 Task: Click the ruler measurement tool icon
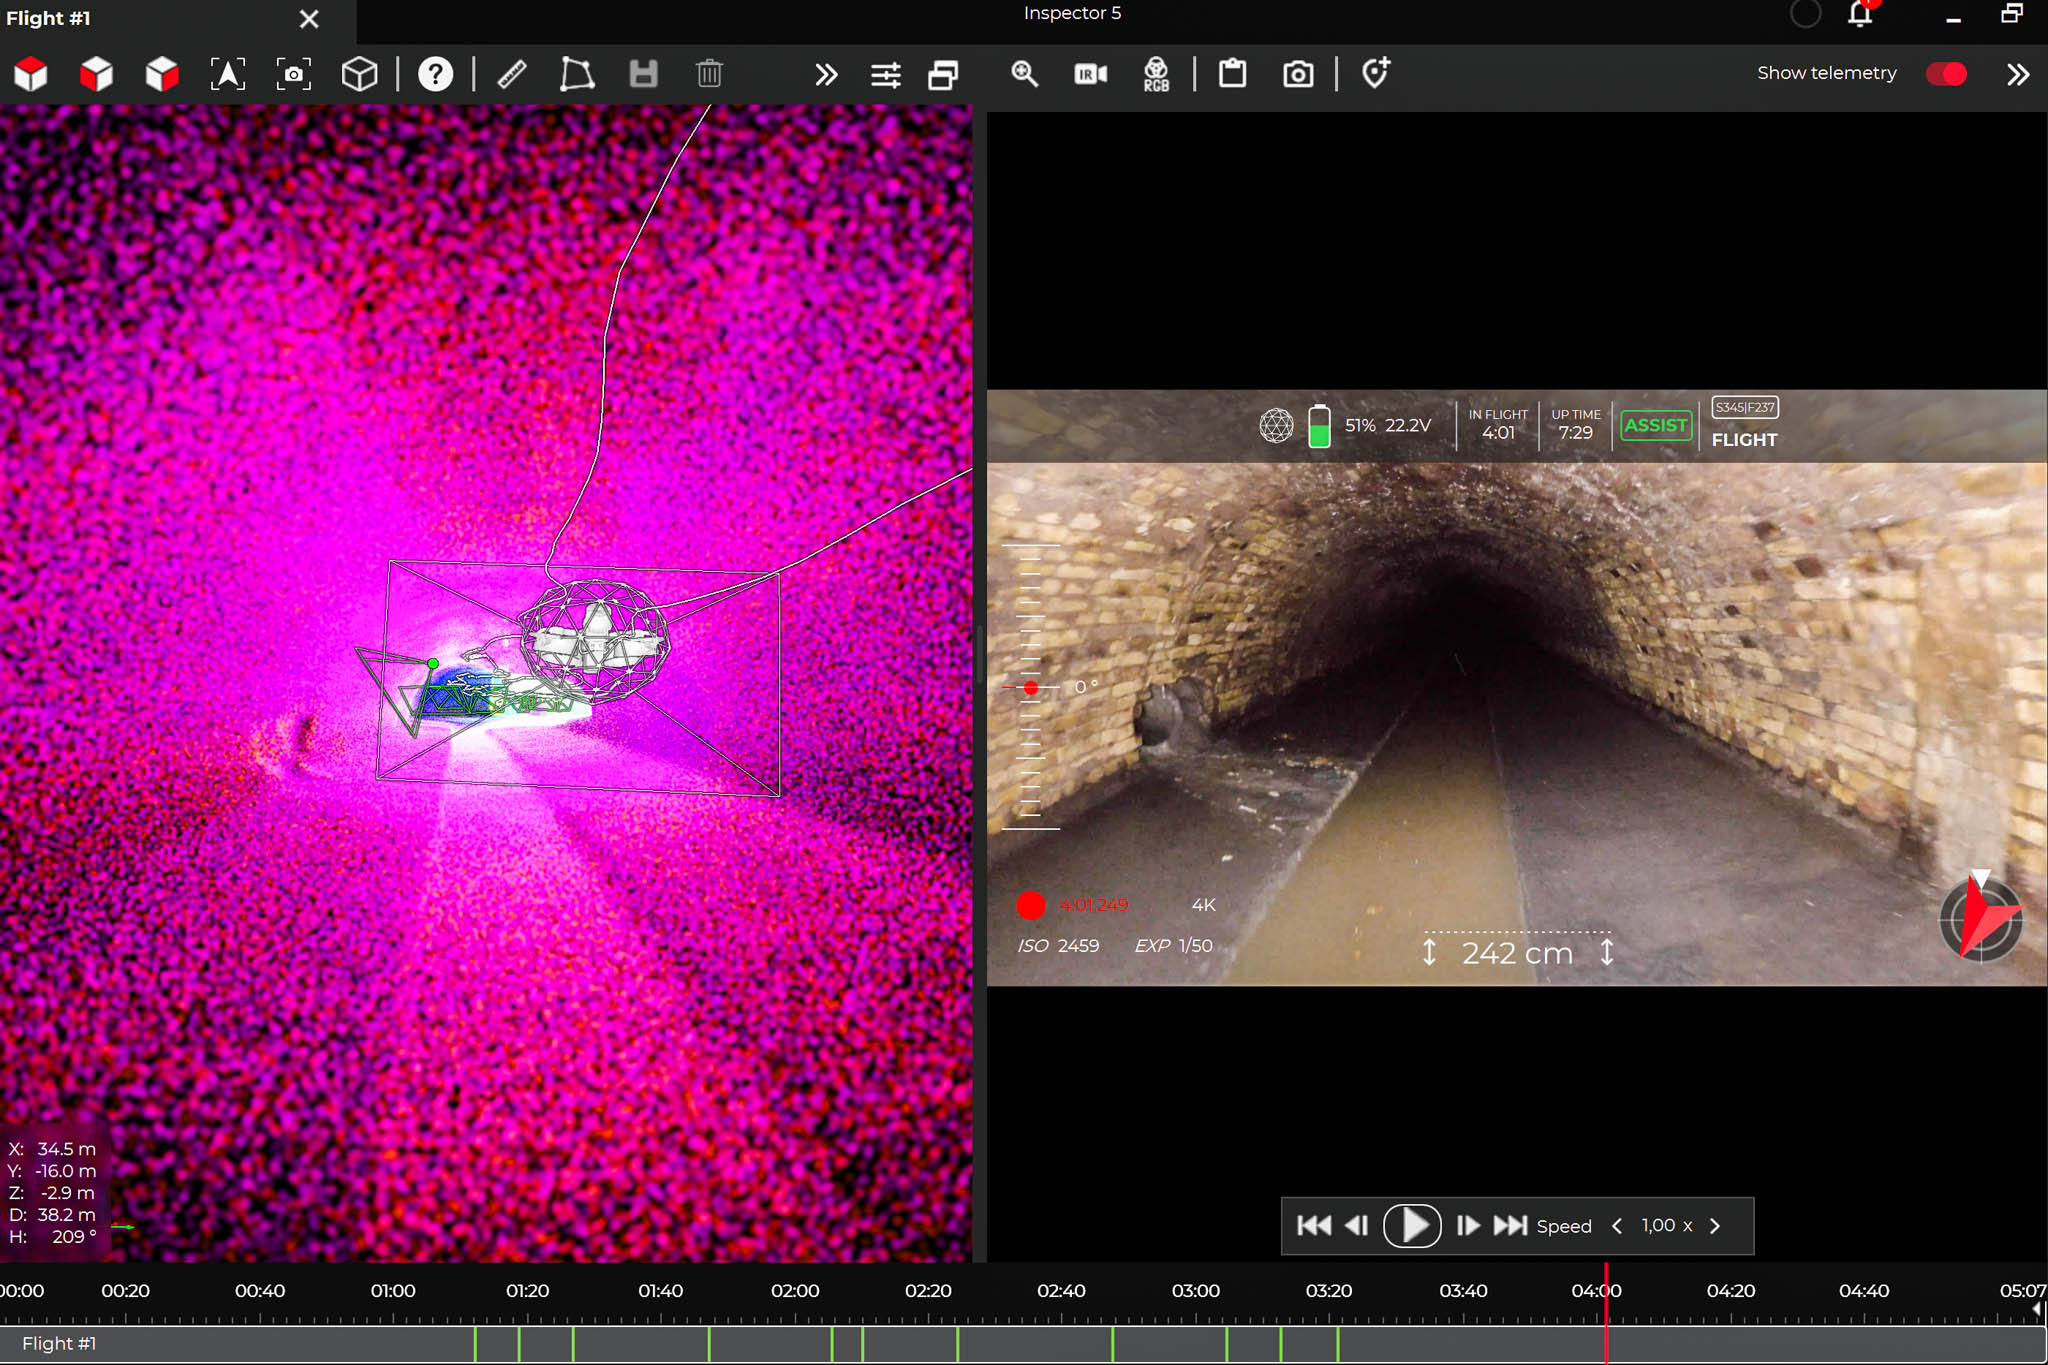512,74
